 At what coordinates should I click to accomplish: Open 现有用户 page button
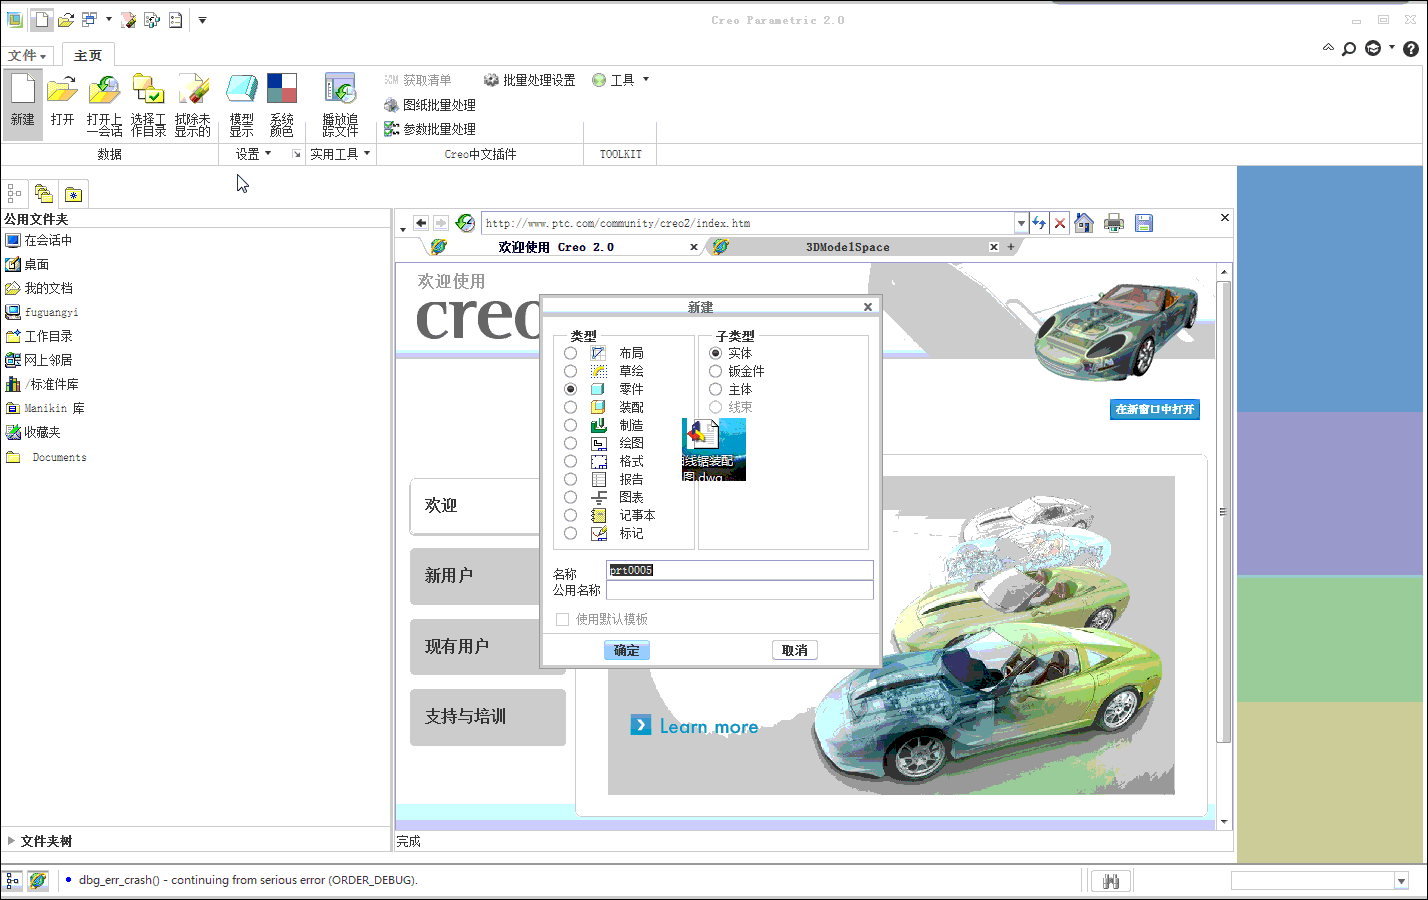(476, 647)
